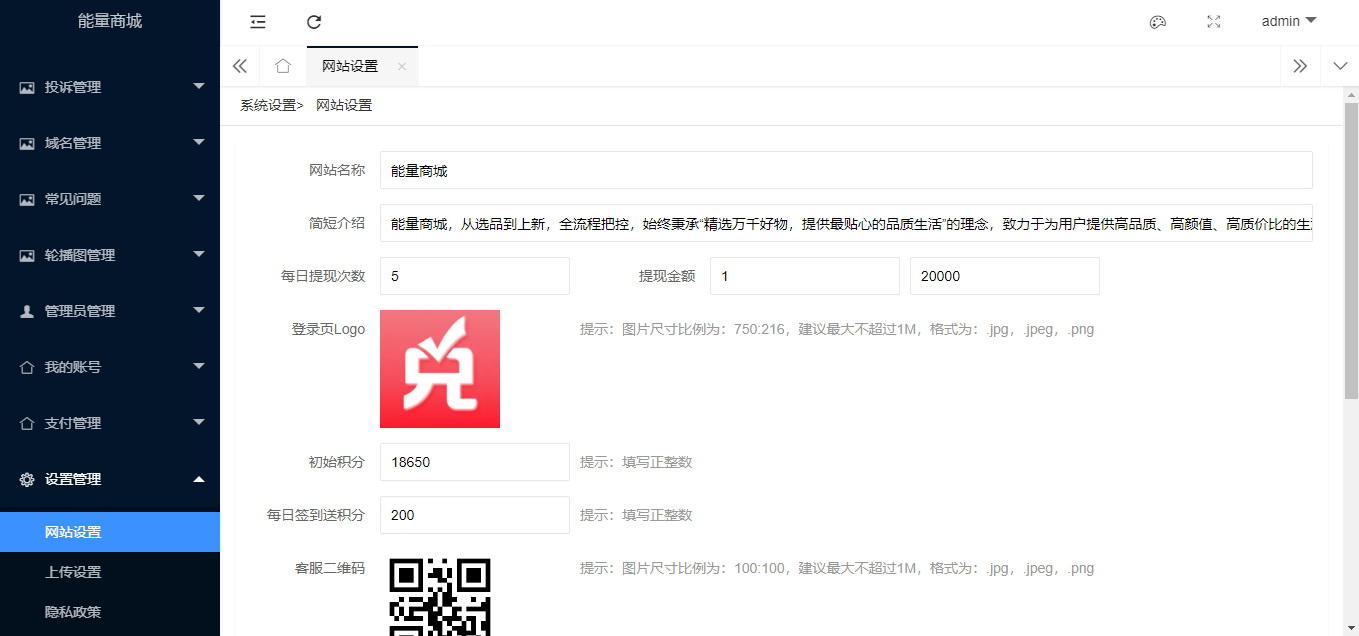This screenshot has width=1359, height=636.
Task: Open the admin user dropdown
Action: tap(1288, 21)
